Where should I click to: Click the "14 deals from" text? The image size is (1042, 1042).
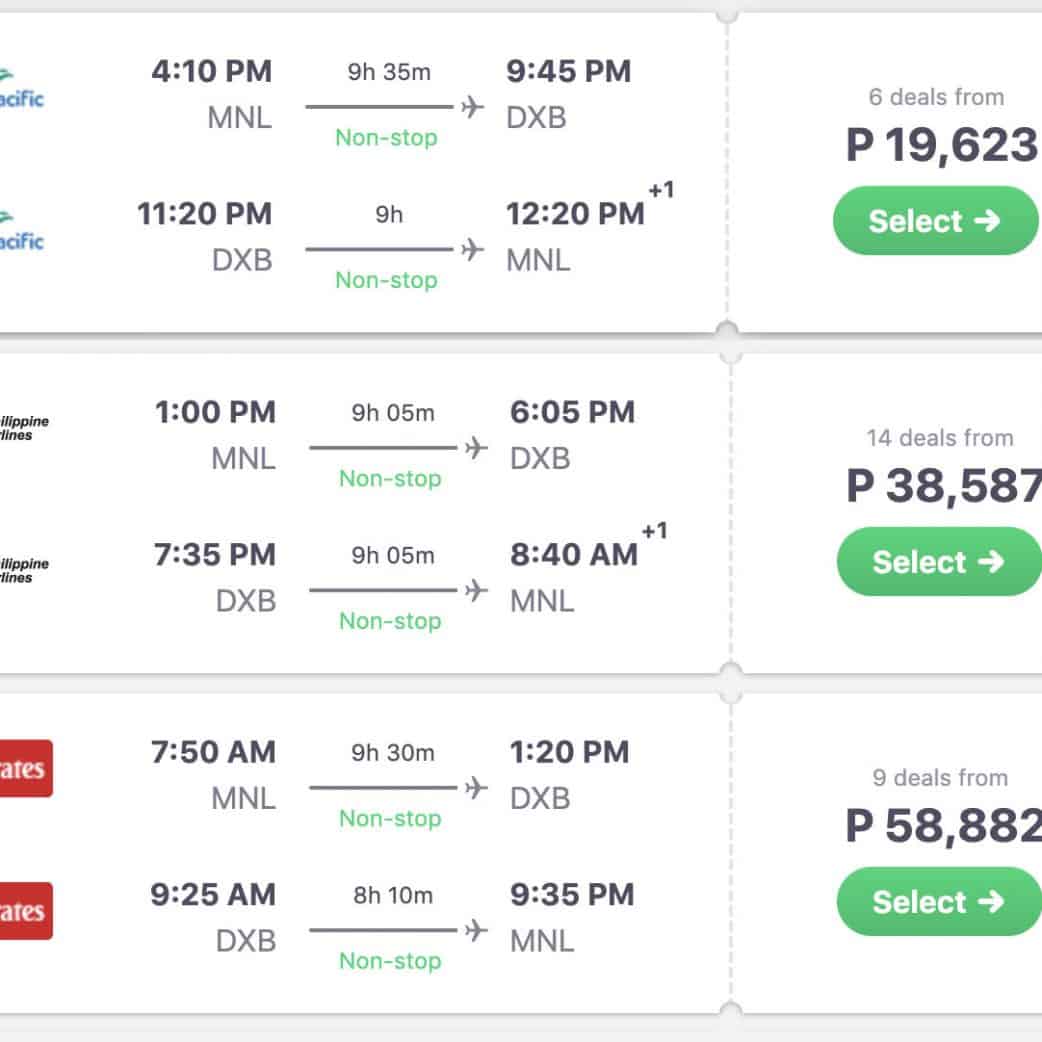(939, 438)
